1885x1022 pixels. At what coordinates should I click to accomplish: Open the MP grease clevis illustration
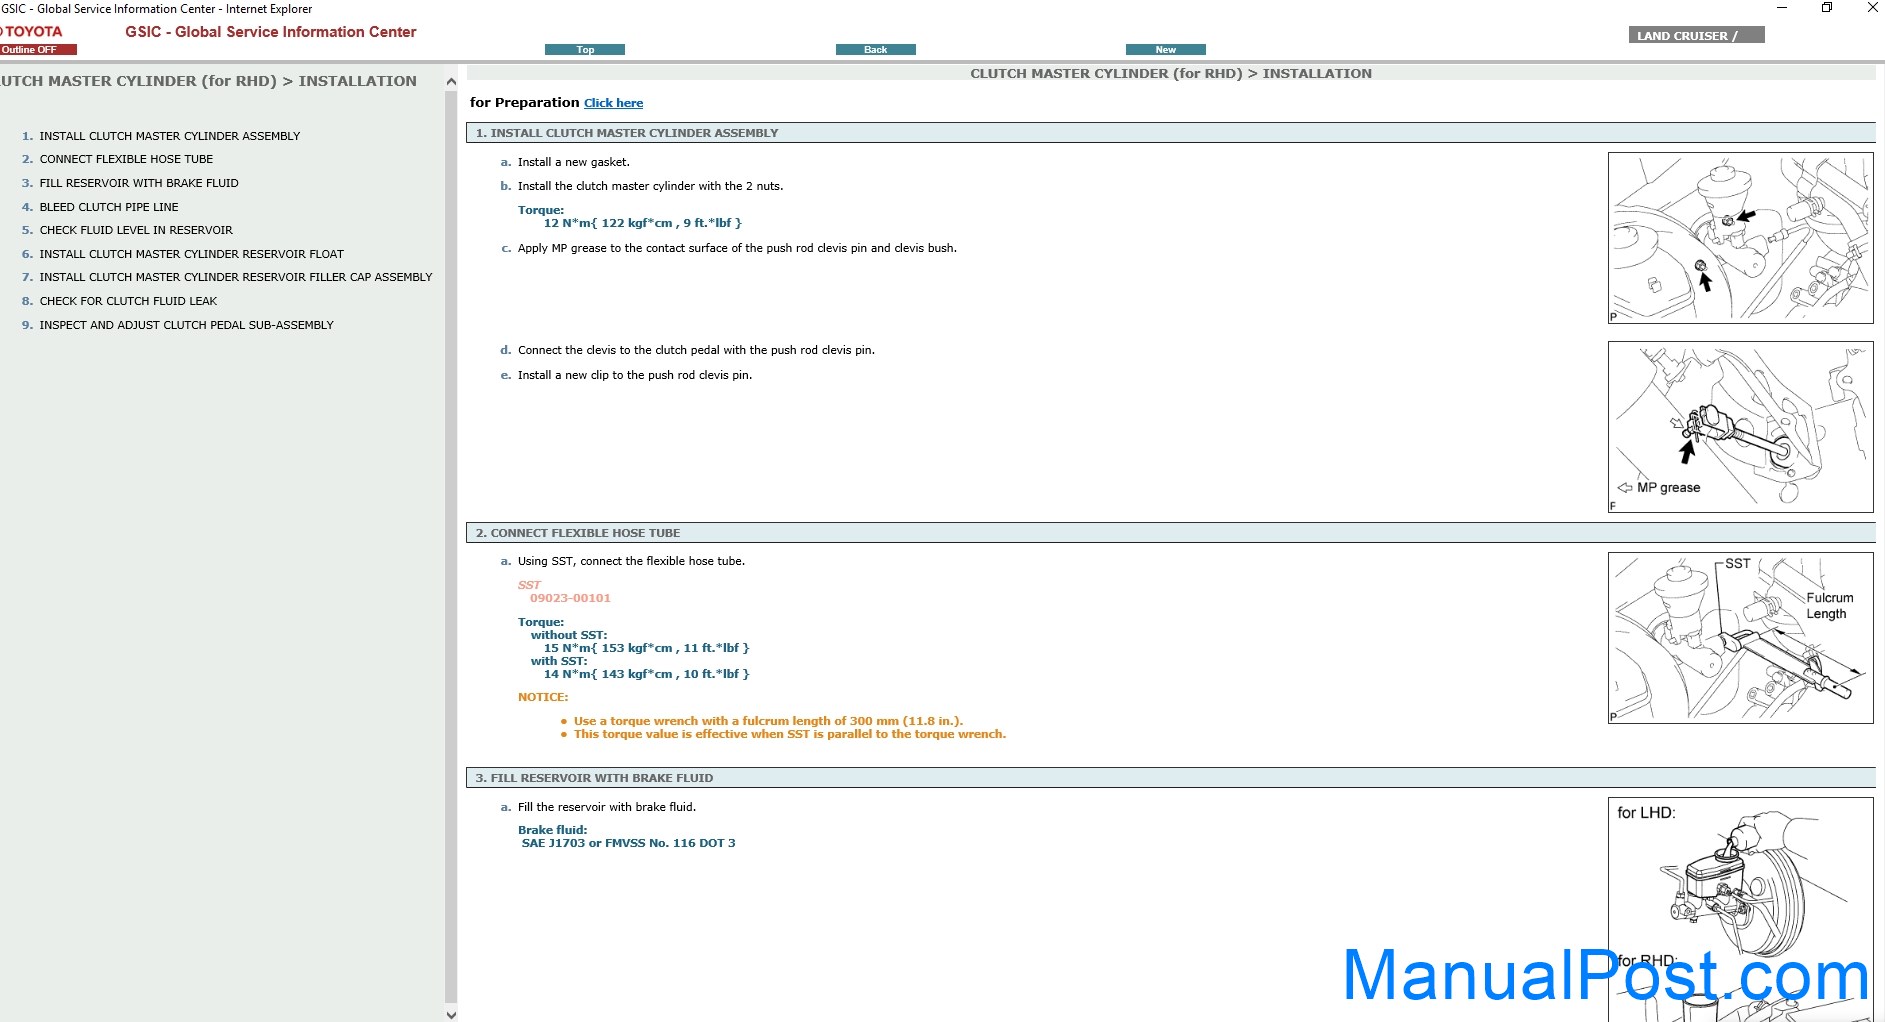coord(1740,427)
